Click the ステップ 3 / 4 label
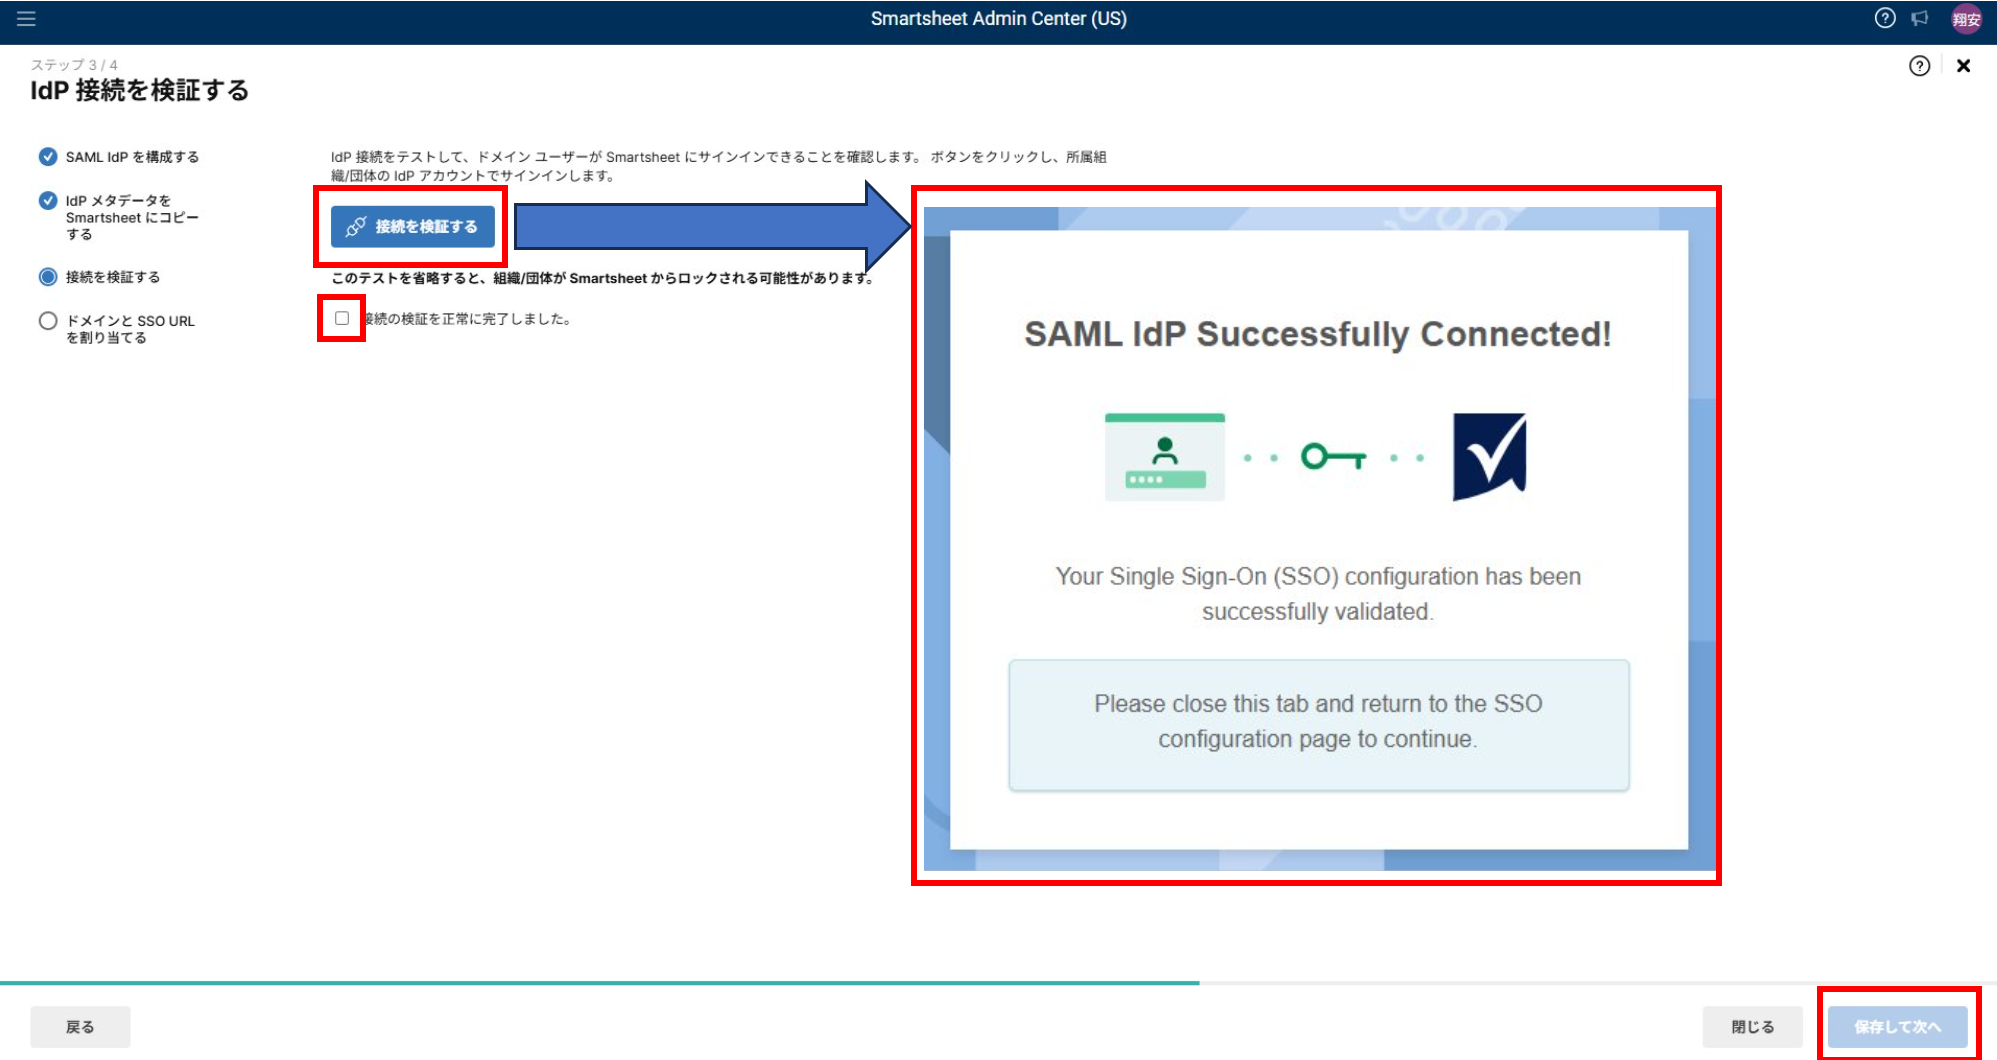 (x=74, y=64)
